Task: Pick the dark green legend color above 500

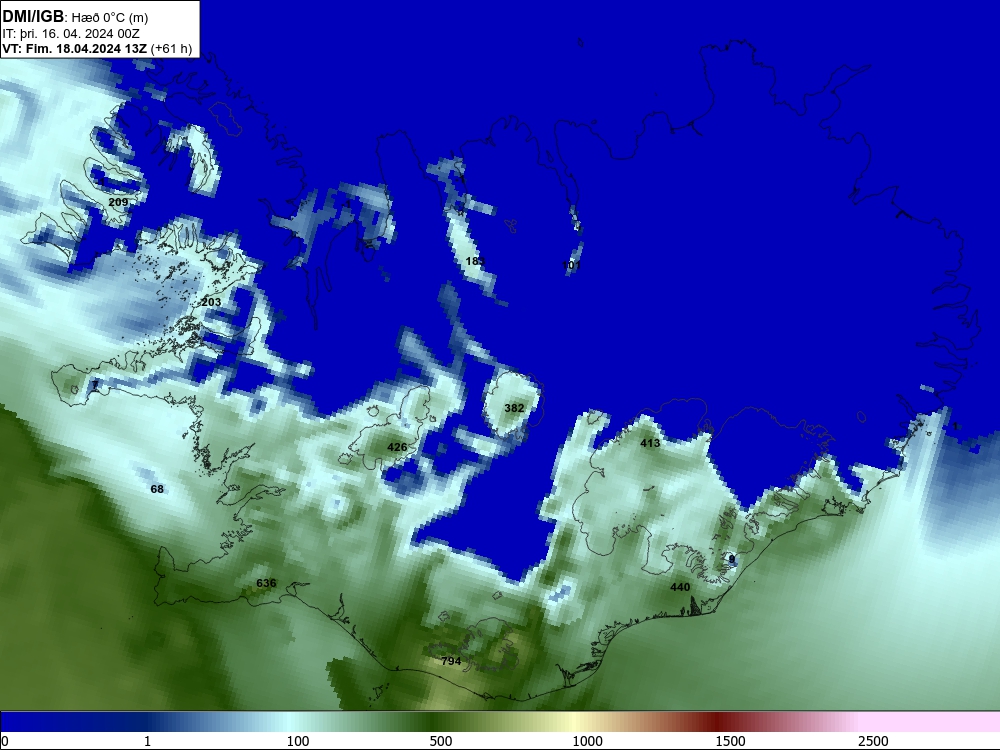Action: coord(431,722)
